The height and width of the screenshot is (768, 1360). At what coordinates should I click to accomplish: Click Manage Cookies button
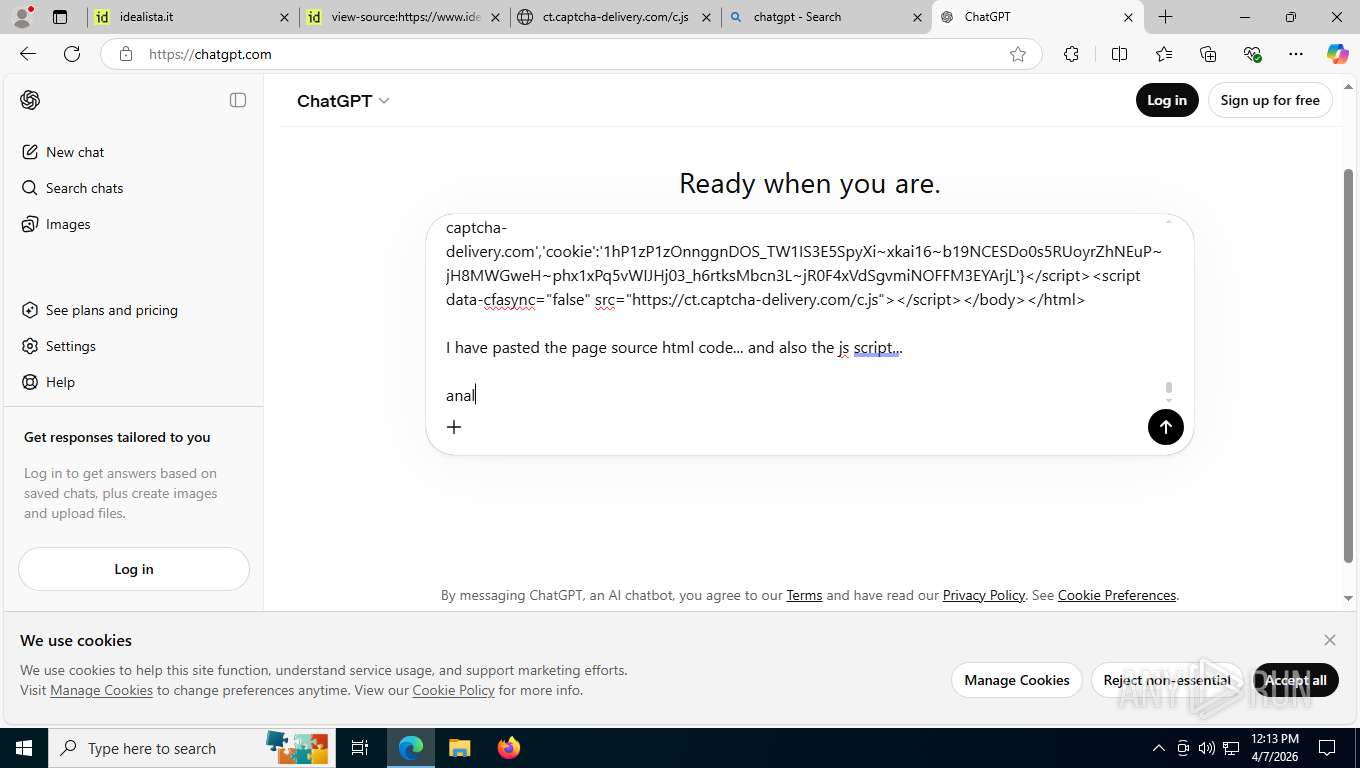(x=1017, y=680)
